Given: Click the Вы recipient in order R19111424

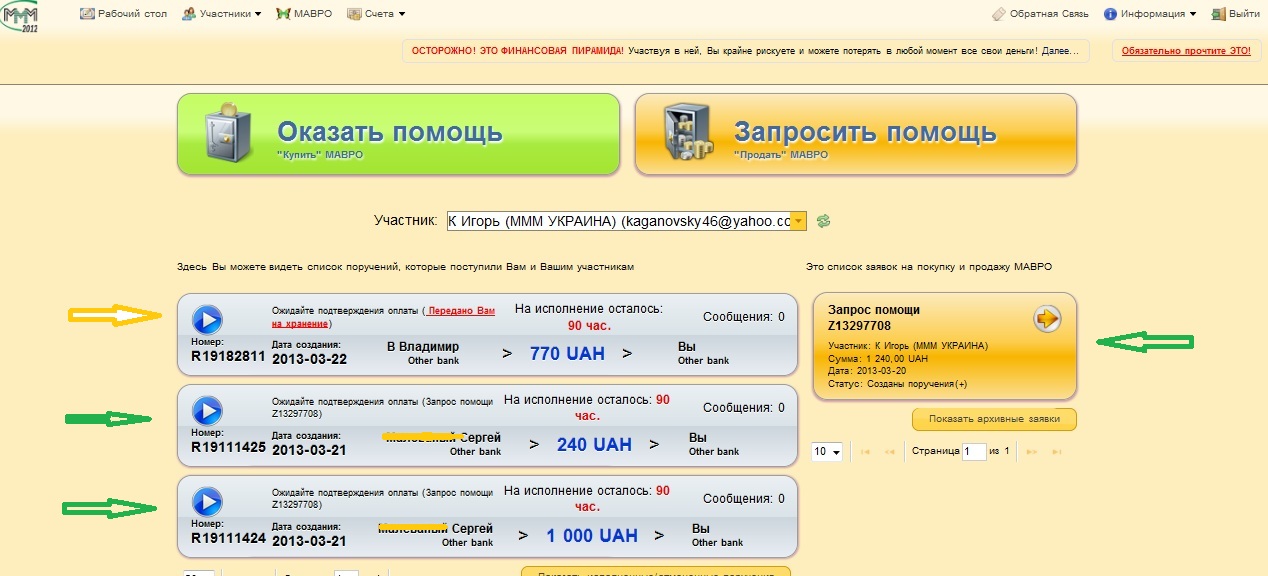Looking at the screenshot, I should coord(701,528).
